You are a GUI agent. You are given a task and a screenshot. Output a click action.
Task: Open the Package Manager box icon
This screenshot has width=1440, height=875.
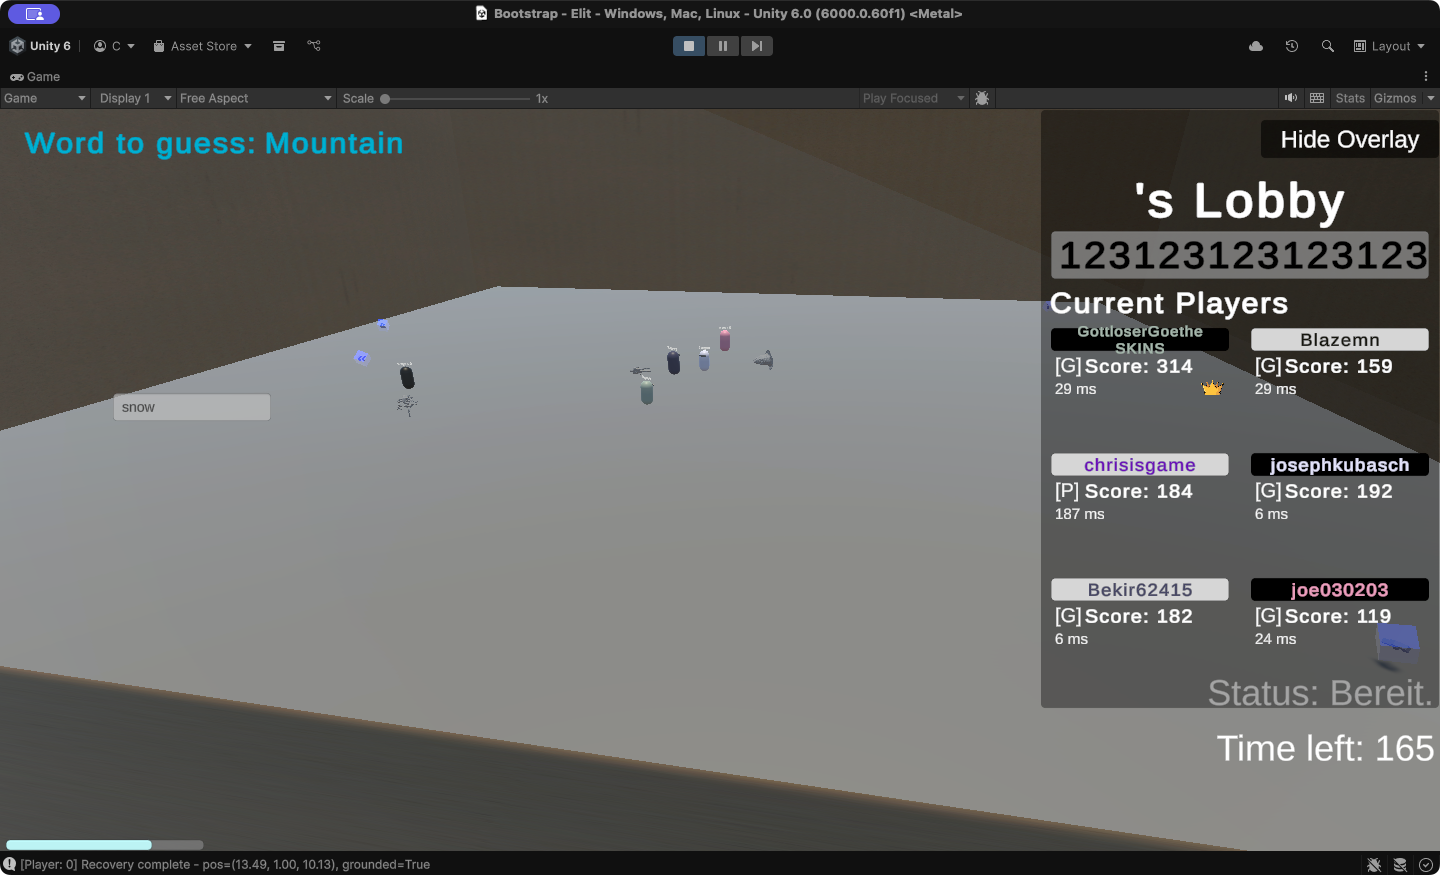click(279, 46)
